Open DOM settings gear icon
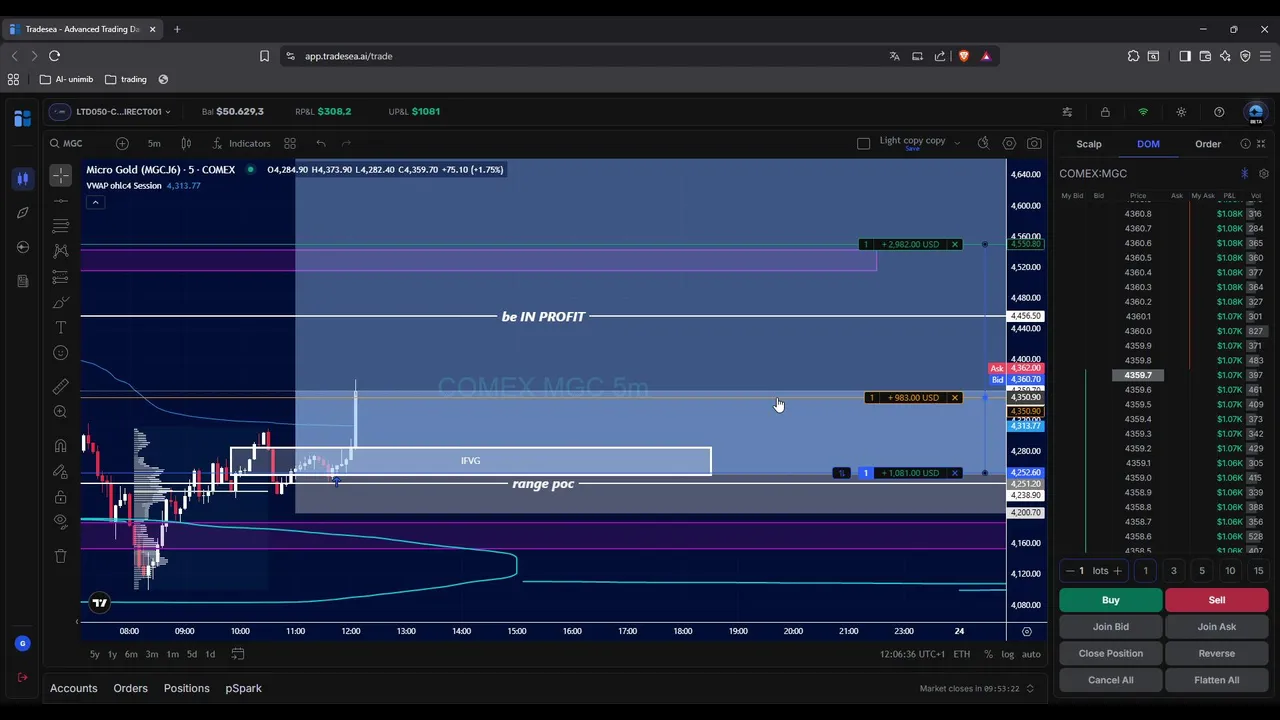This screenshot has height=720, width=1280. tap(1264, 173)
